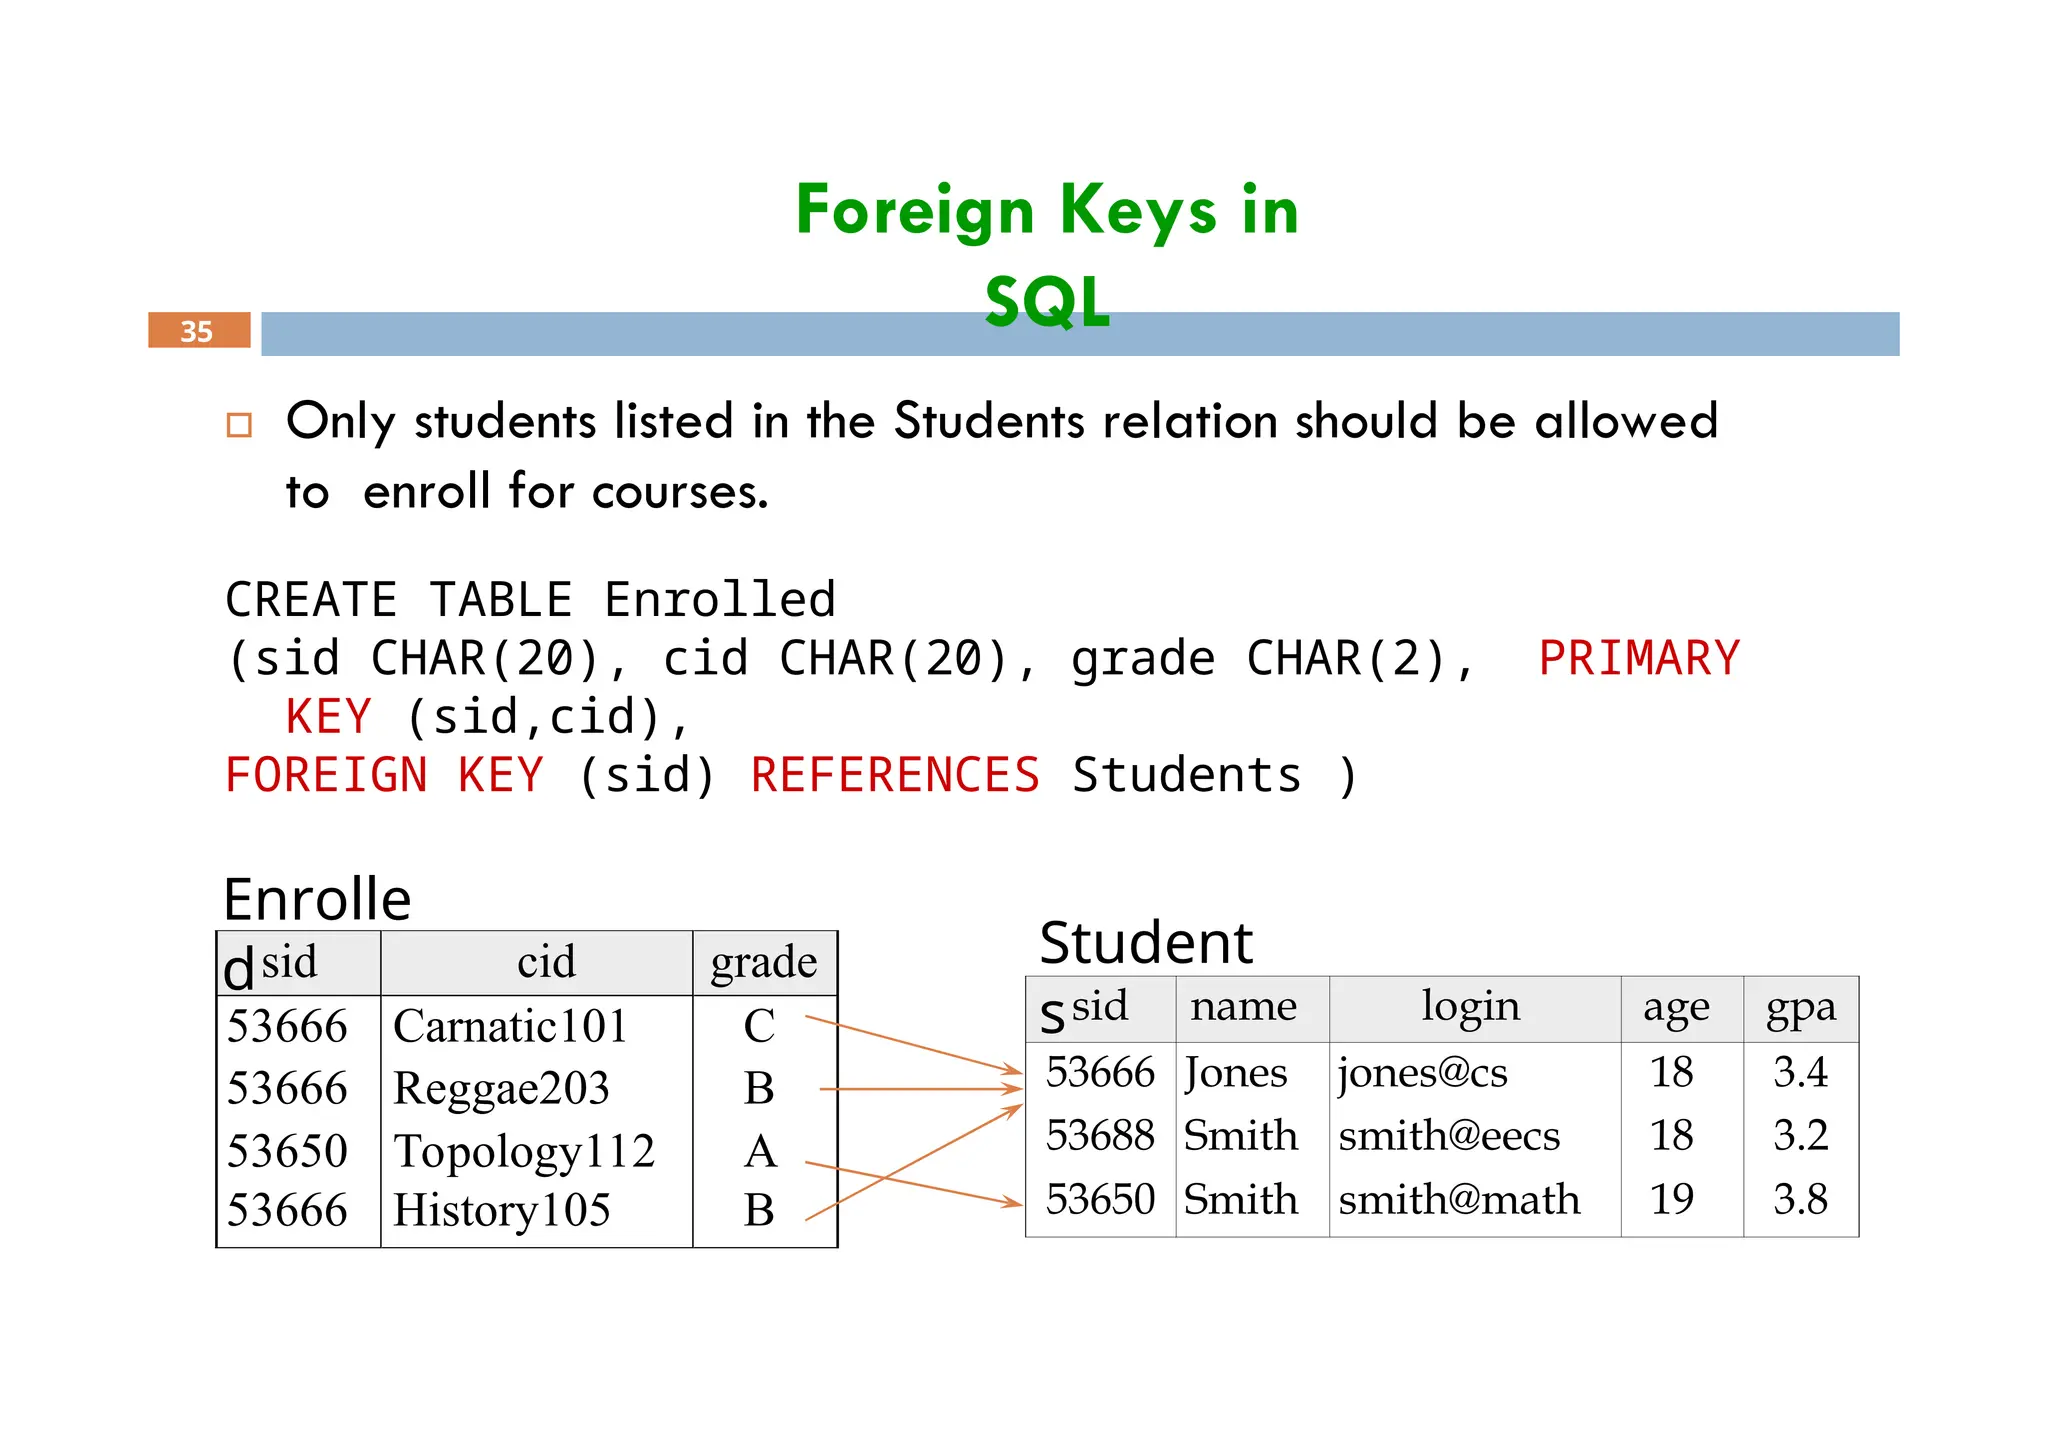Click the Jones name cell
The image size is (2048, 1448).
click(x=1236, y=1073)
